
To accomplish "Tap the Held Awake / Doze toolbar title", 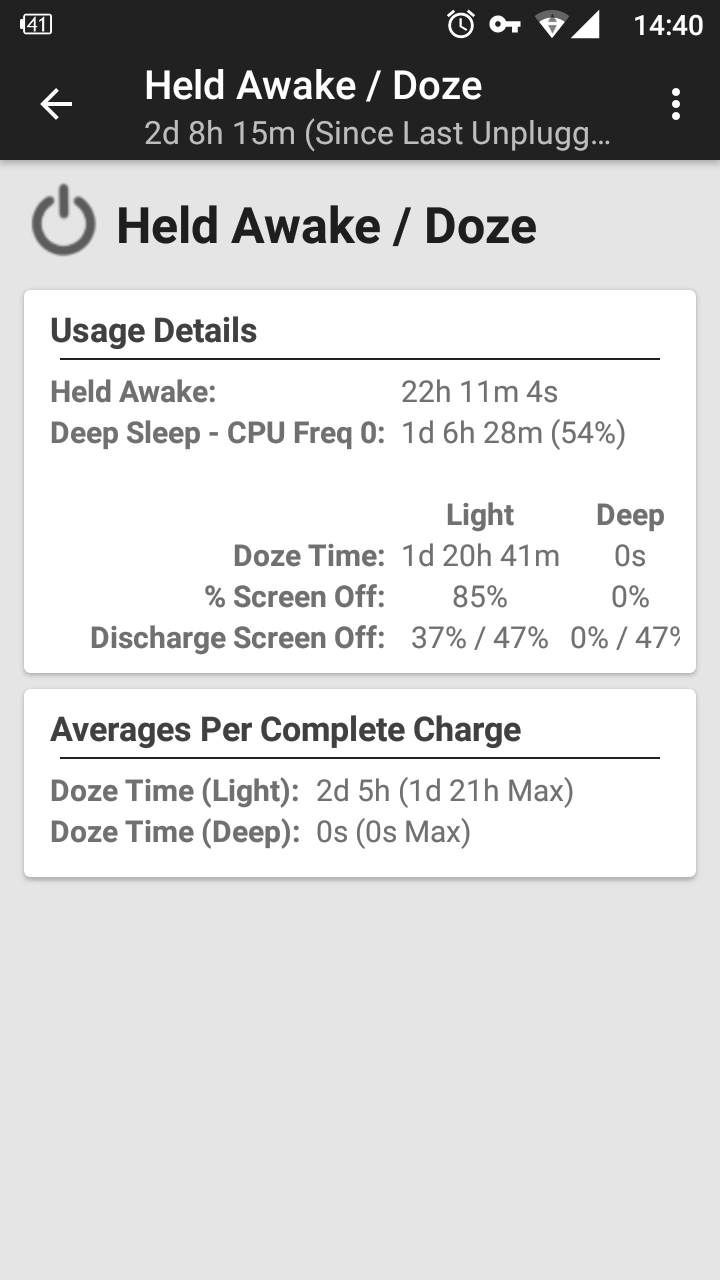I will tap(313, 86).
